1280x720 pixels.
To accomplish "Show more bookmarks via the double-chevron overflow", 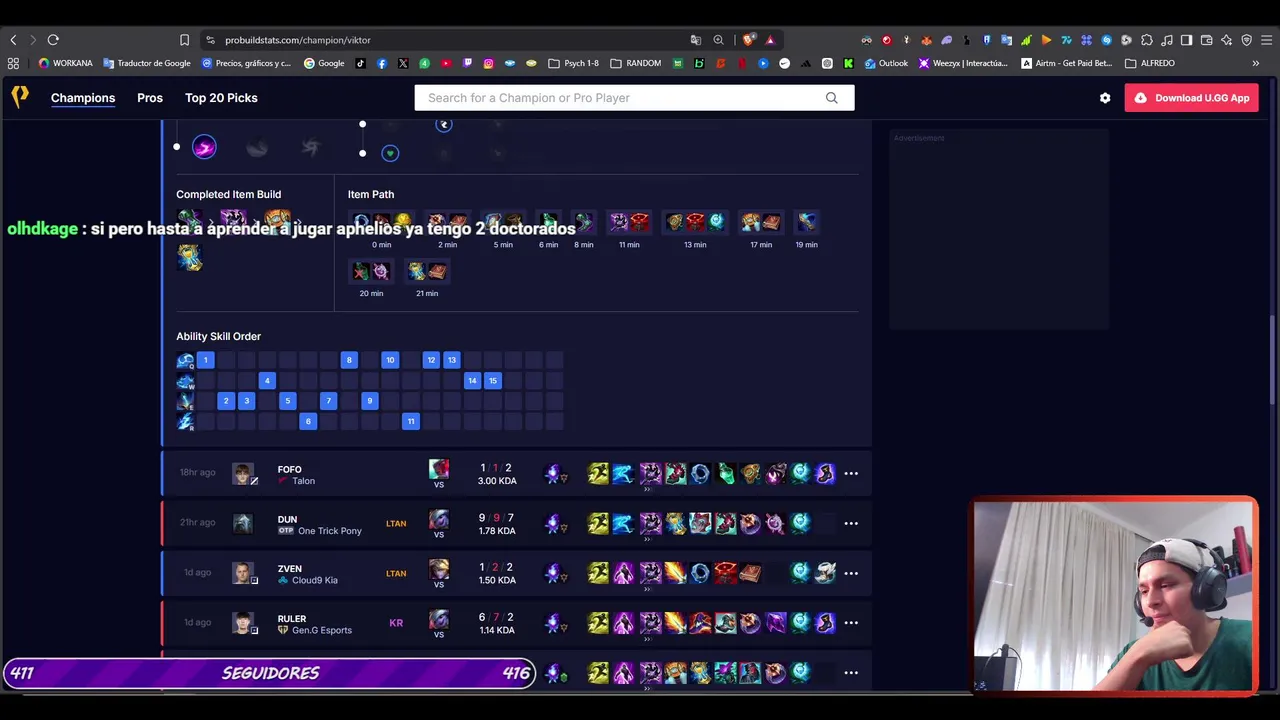I will 1255,63.
